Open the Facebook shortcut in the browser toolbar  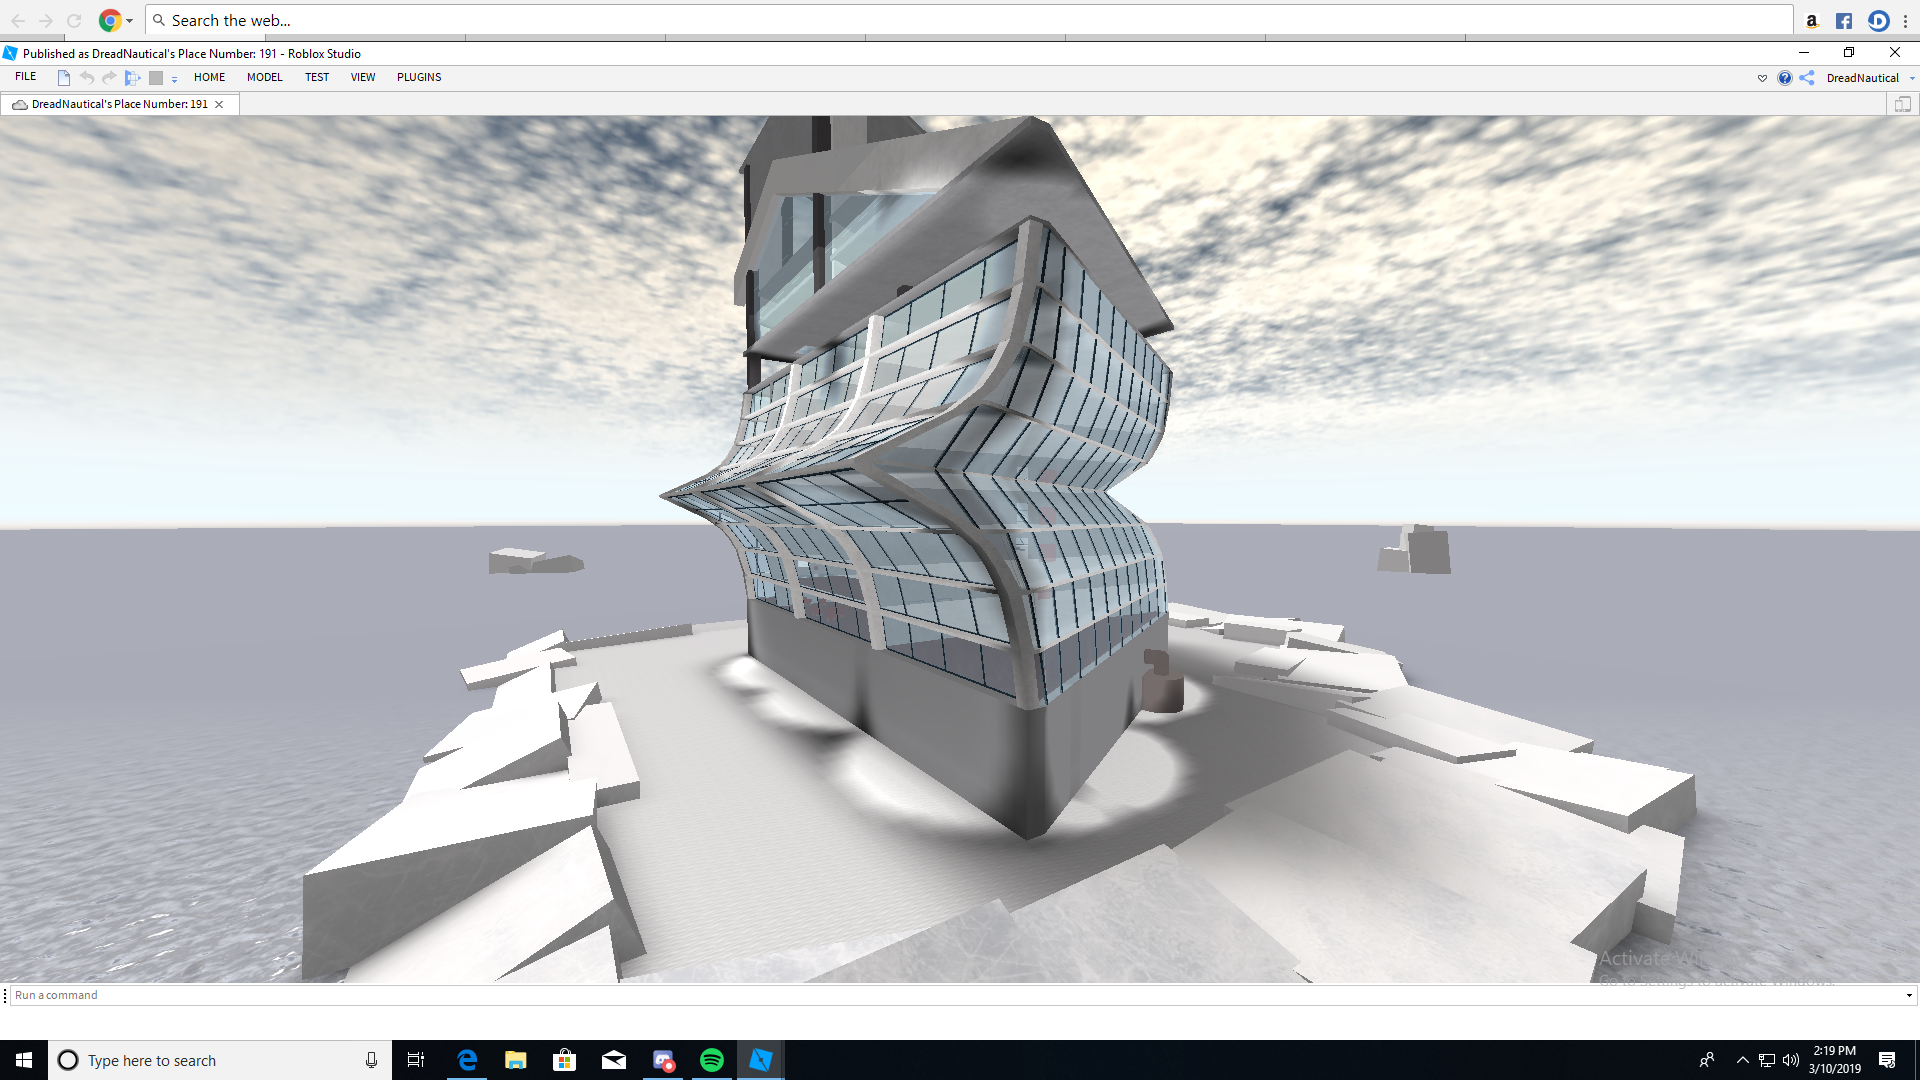click(x=1844, y=20)
